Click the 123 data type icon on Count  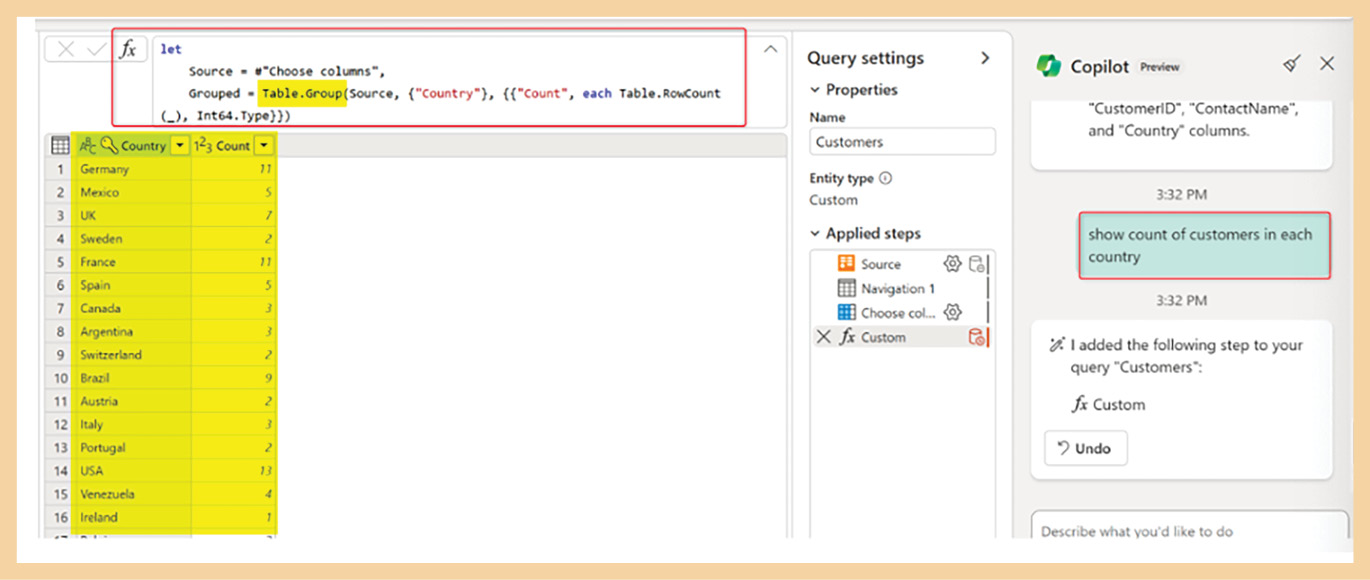[x=202, y=146]
